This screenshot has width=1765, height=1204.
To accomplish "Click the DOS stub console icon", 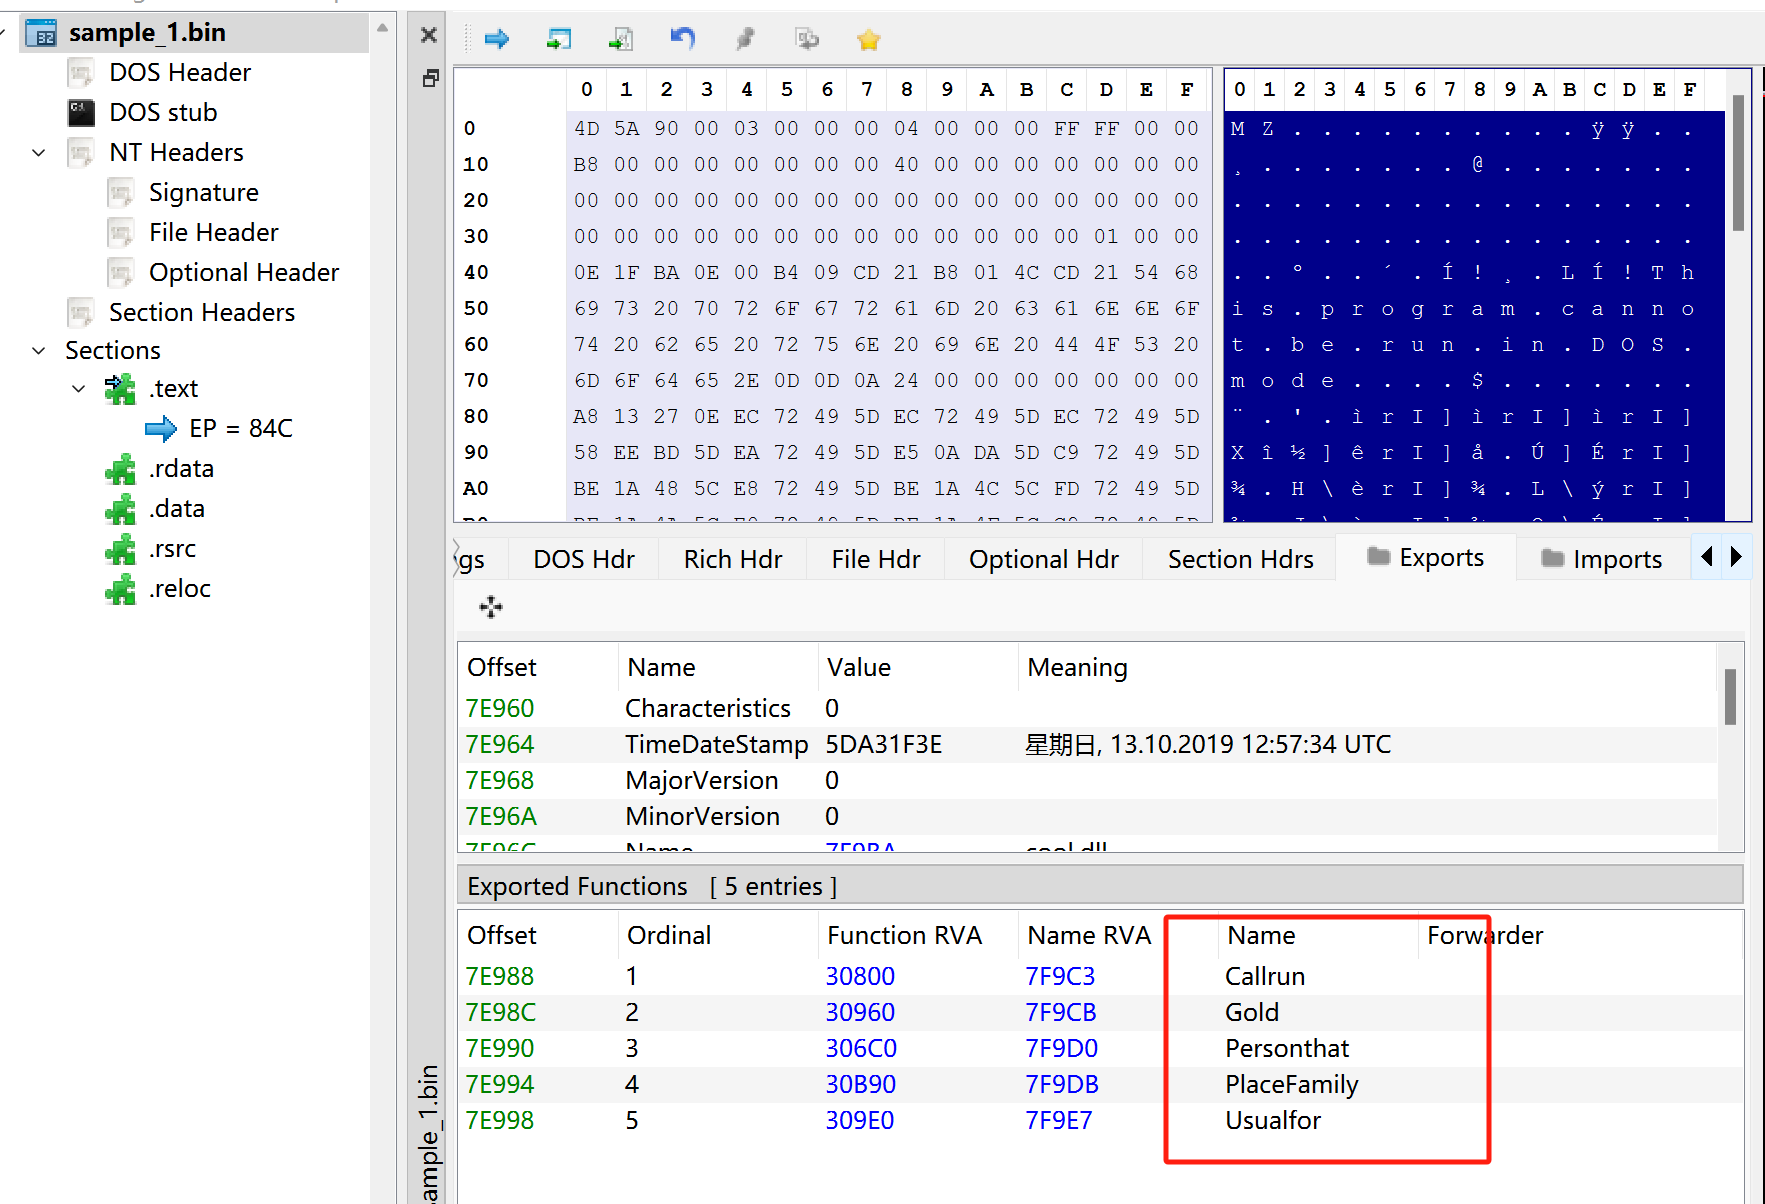I will 81,112.
